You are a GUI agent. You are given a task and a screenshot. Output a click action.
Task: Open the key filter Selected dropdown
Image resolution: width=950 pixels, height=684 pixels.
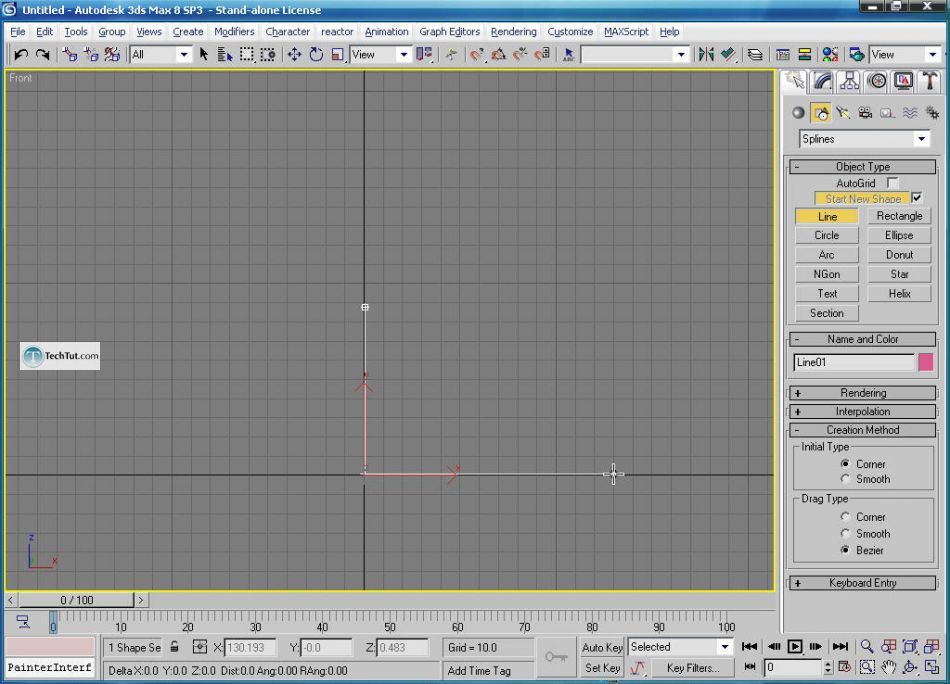click(x=680, y=647)
